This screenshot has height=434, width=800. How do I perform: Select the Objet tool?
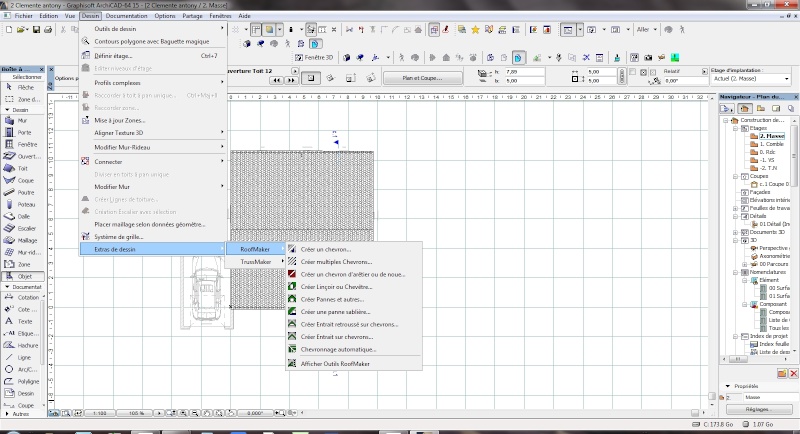pyautogui.click(x=22, y=276)
